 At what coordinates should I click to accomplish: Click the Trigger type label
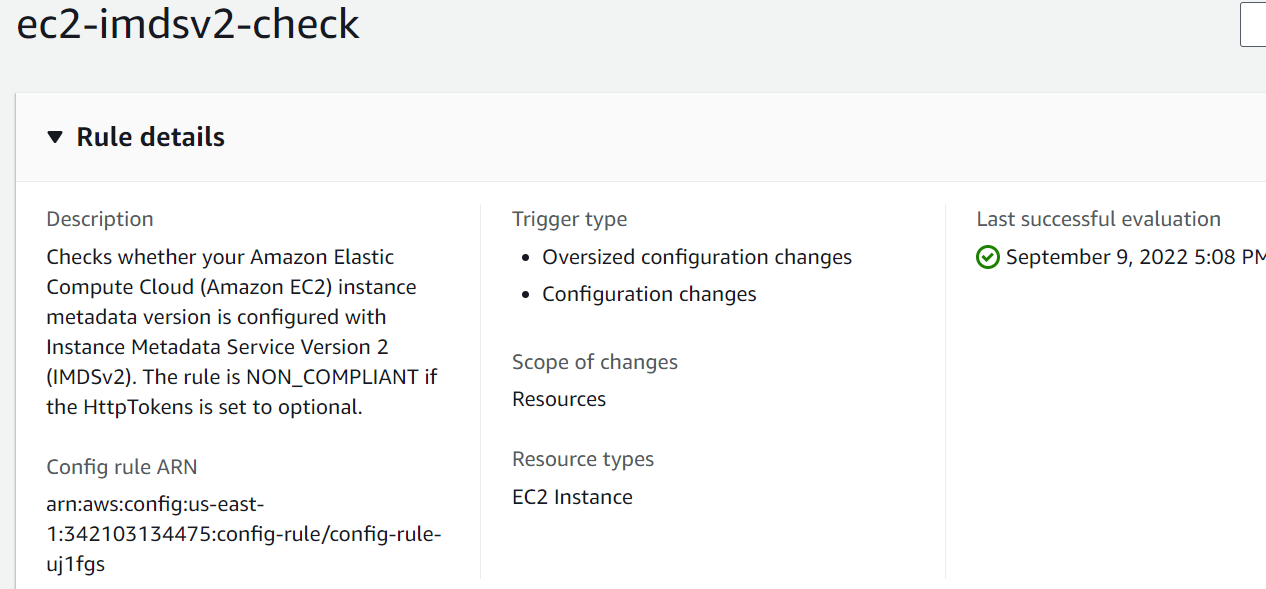(x=569, y=219)
